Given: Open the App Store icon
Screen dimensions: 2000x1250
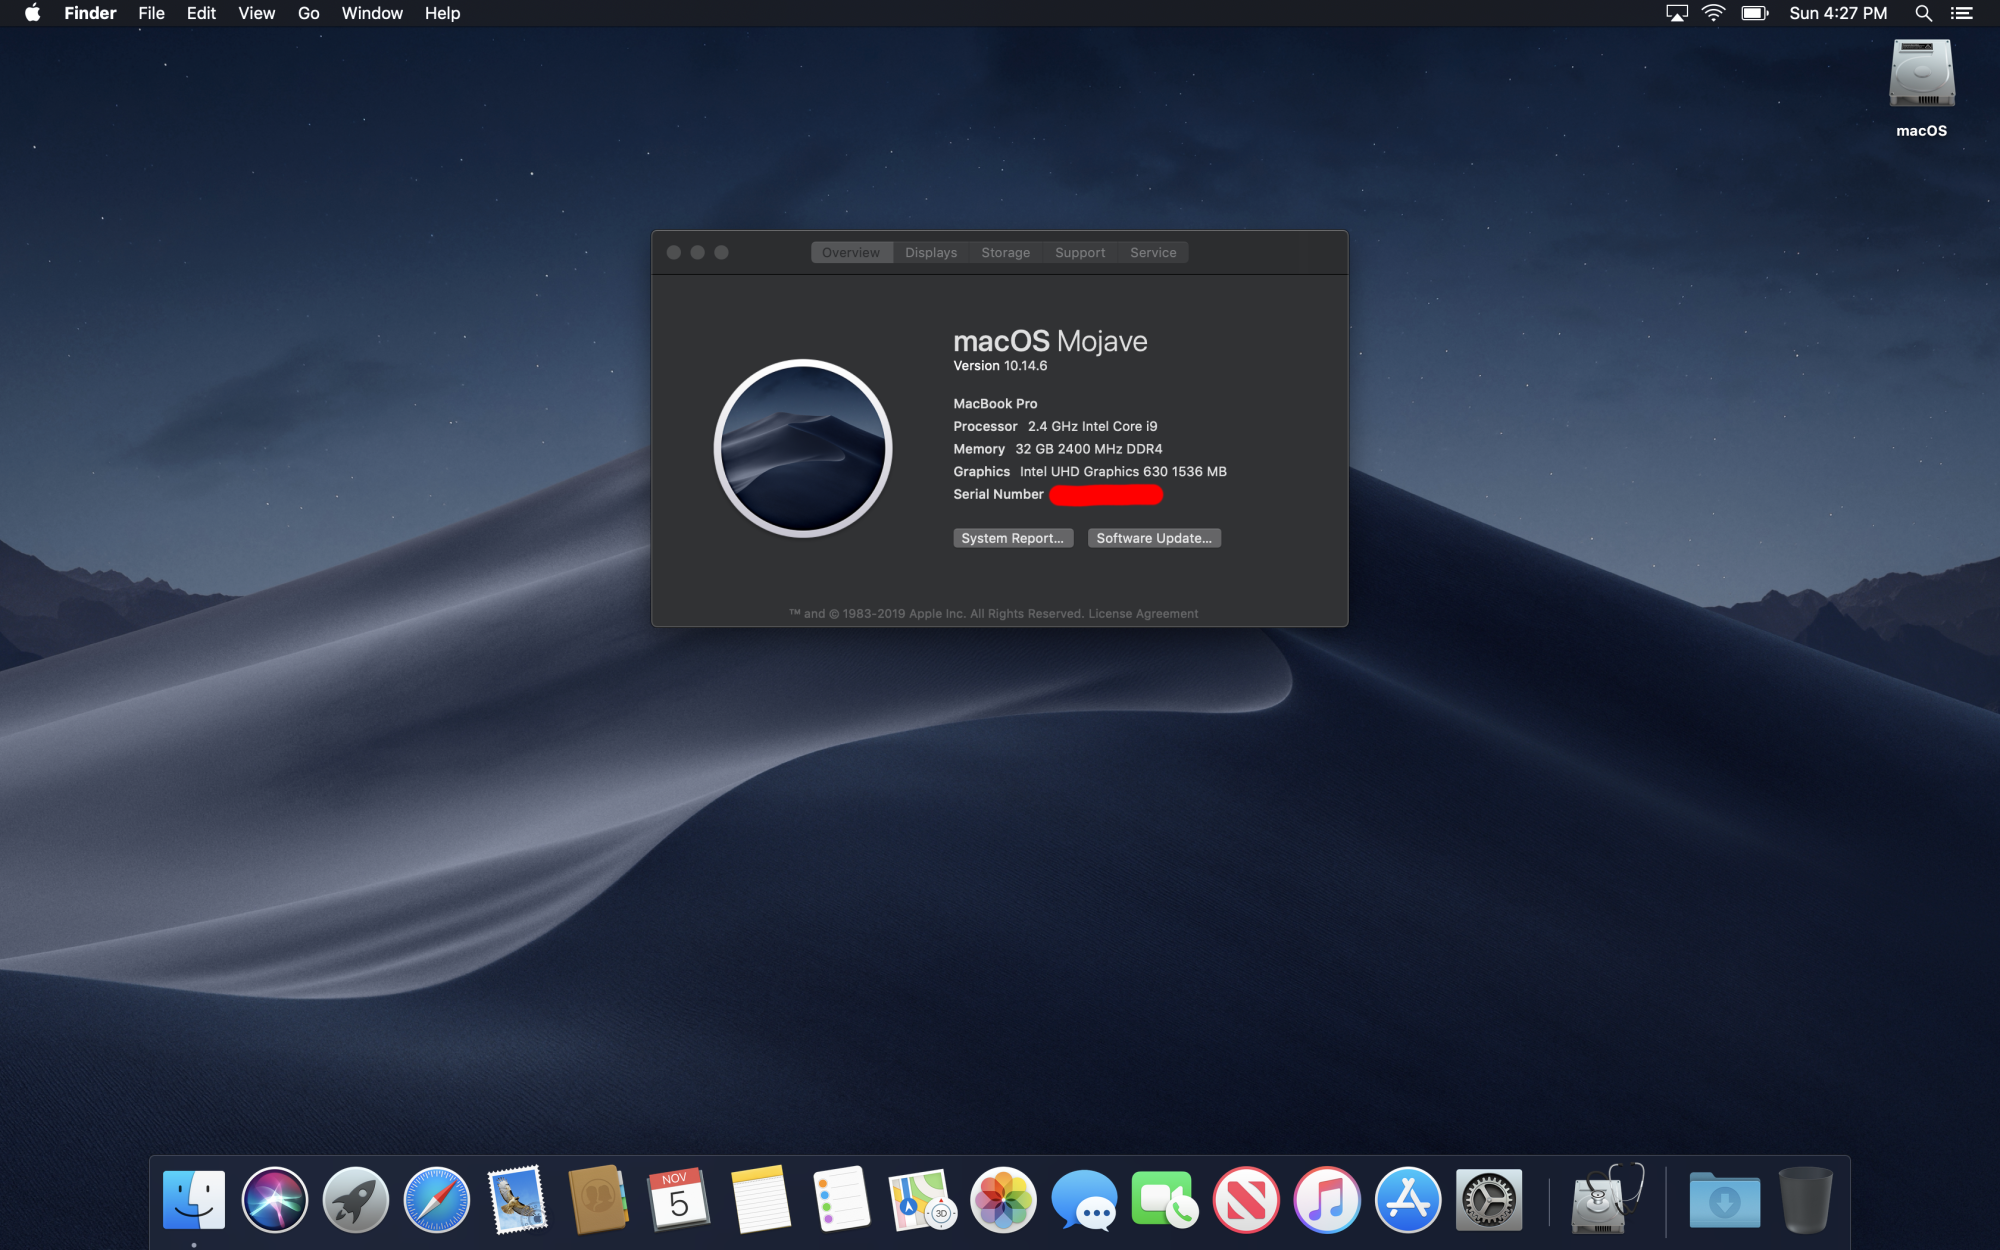Looking at the screenshot, I should point(1408,1199).
